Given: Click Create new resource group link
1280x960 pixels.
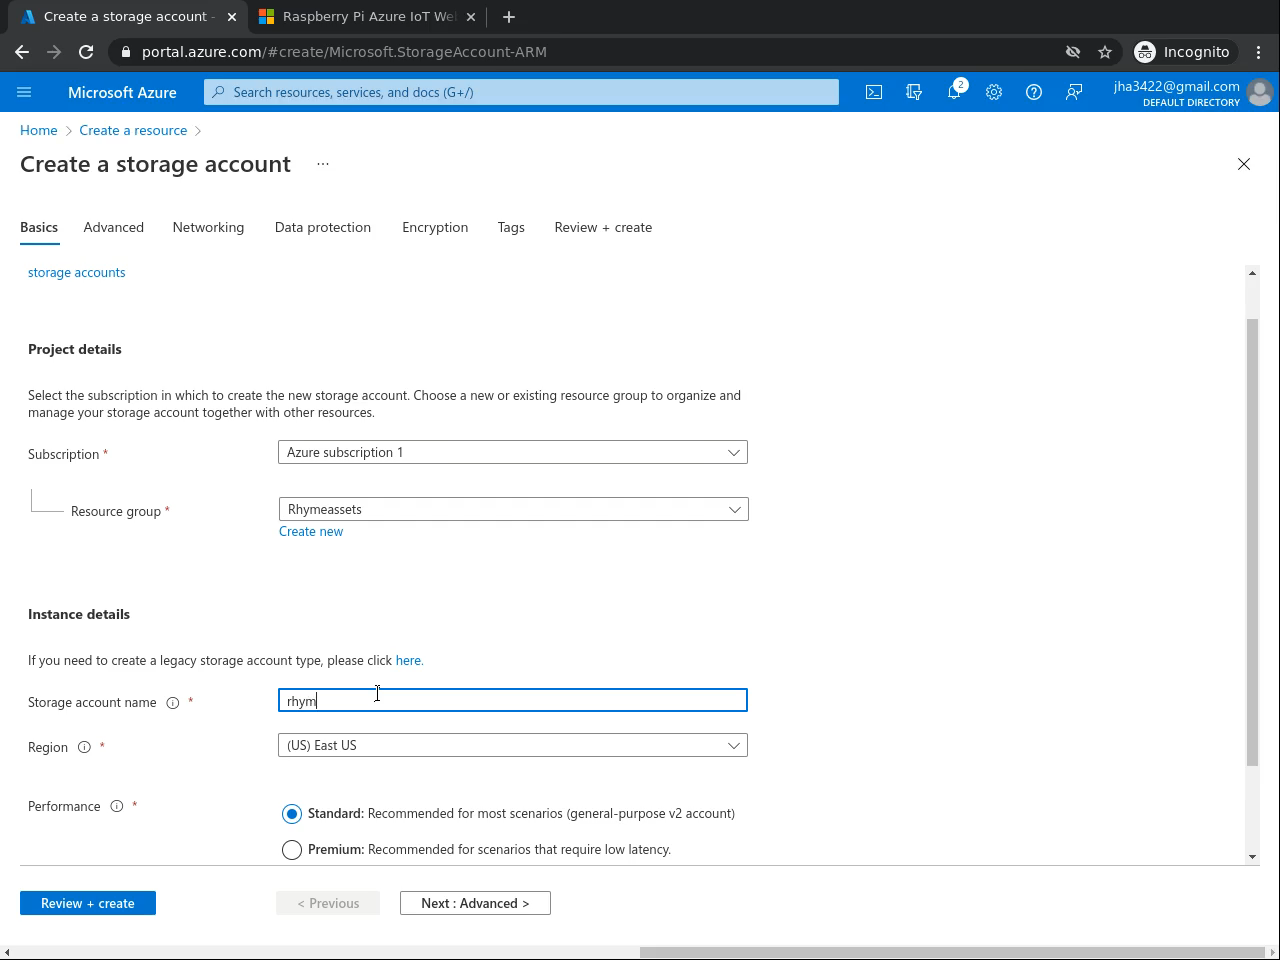Looking at the screenshot, I should [x=311, y=532].
